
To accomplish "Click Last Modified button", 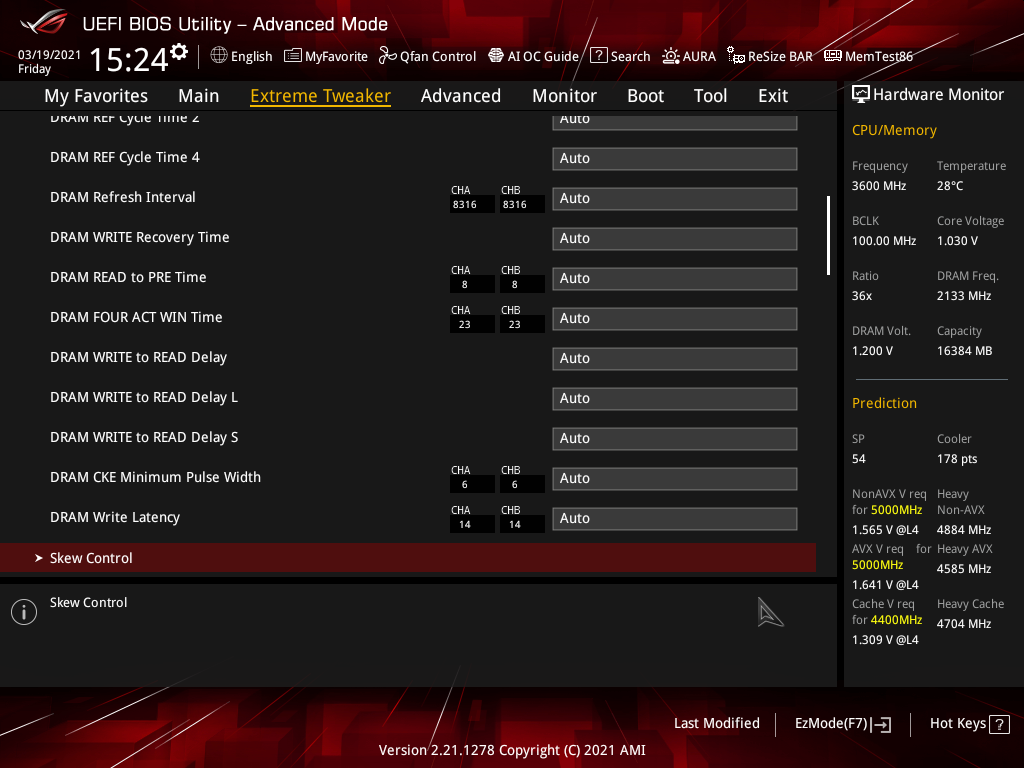I will (x=716, y=723).
